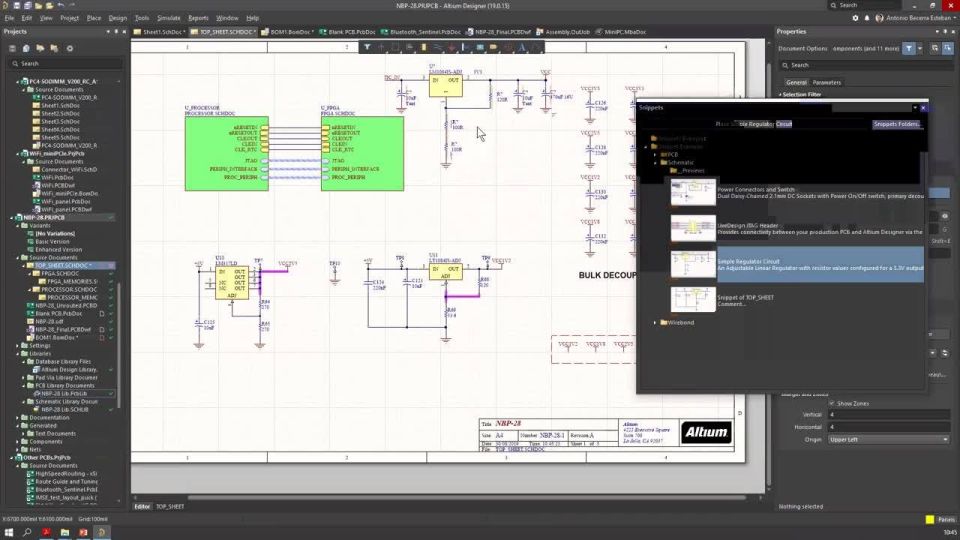The image size is (960, 540).
Task: Open the Reports menu
Action: (198, 18)
